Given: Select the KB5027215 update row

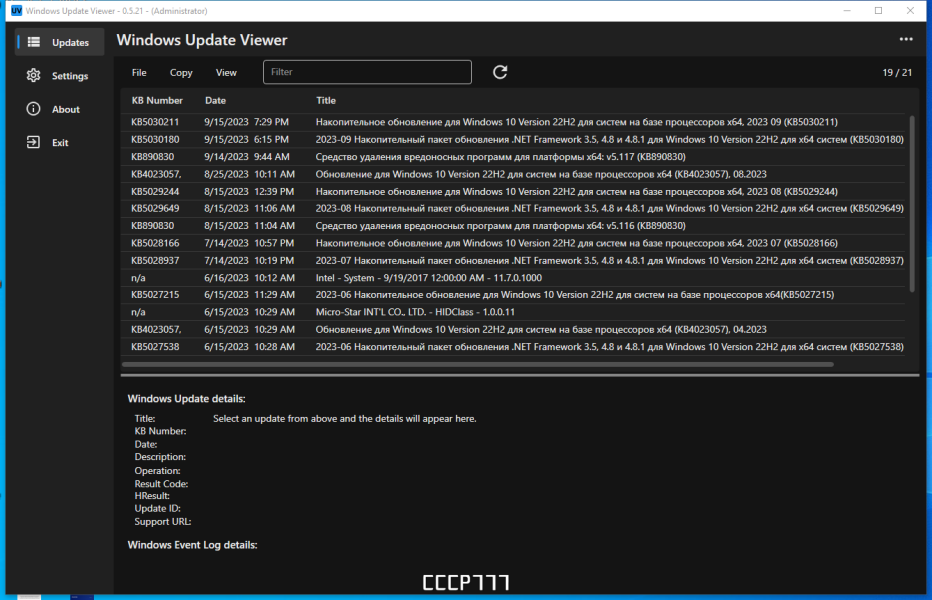Looking at the screenshot, I should point(514,294).
